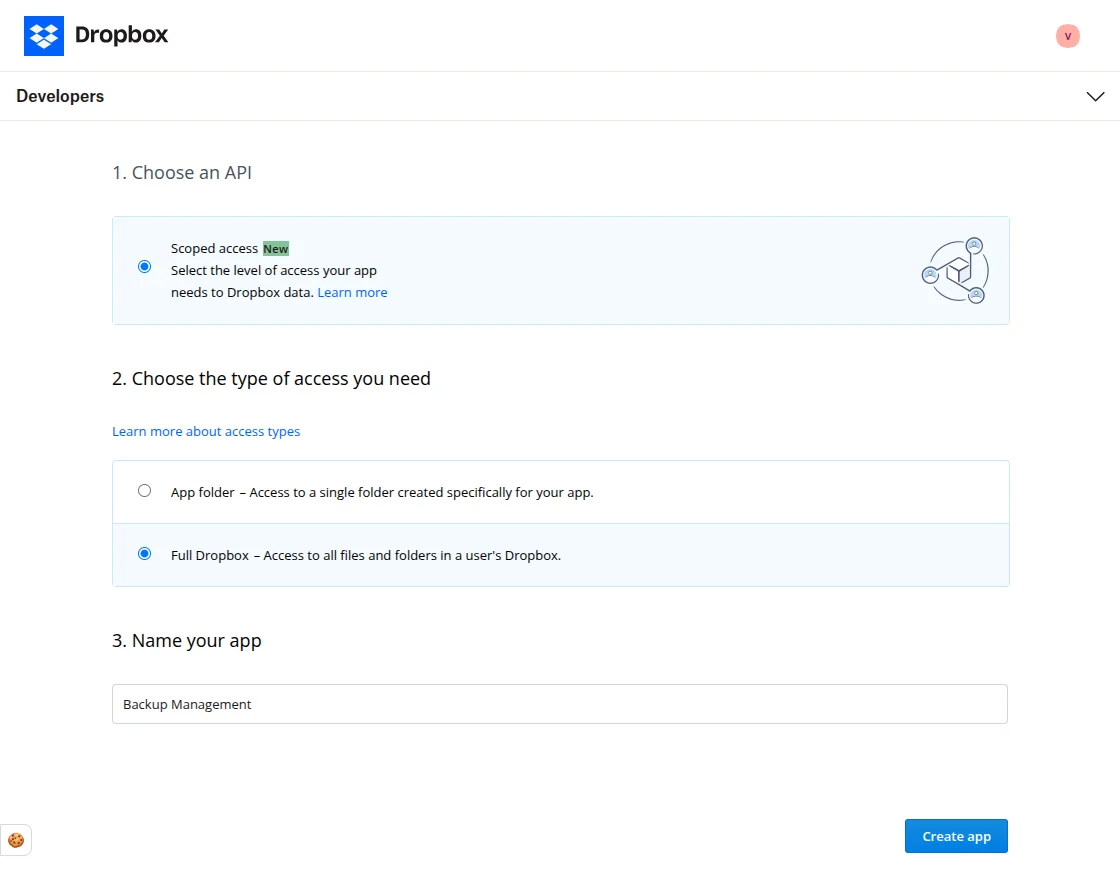Select the Full Dropbox access radio
The width and height of the screenshot is (1120, 880).
point(144,554)
